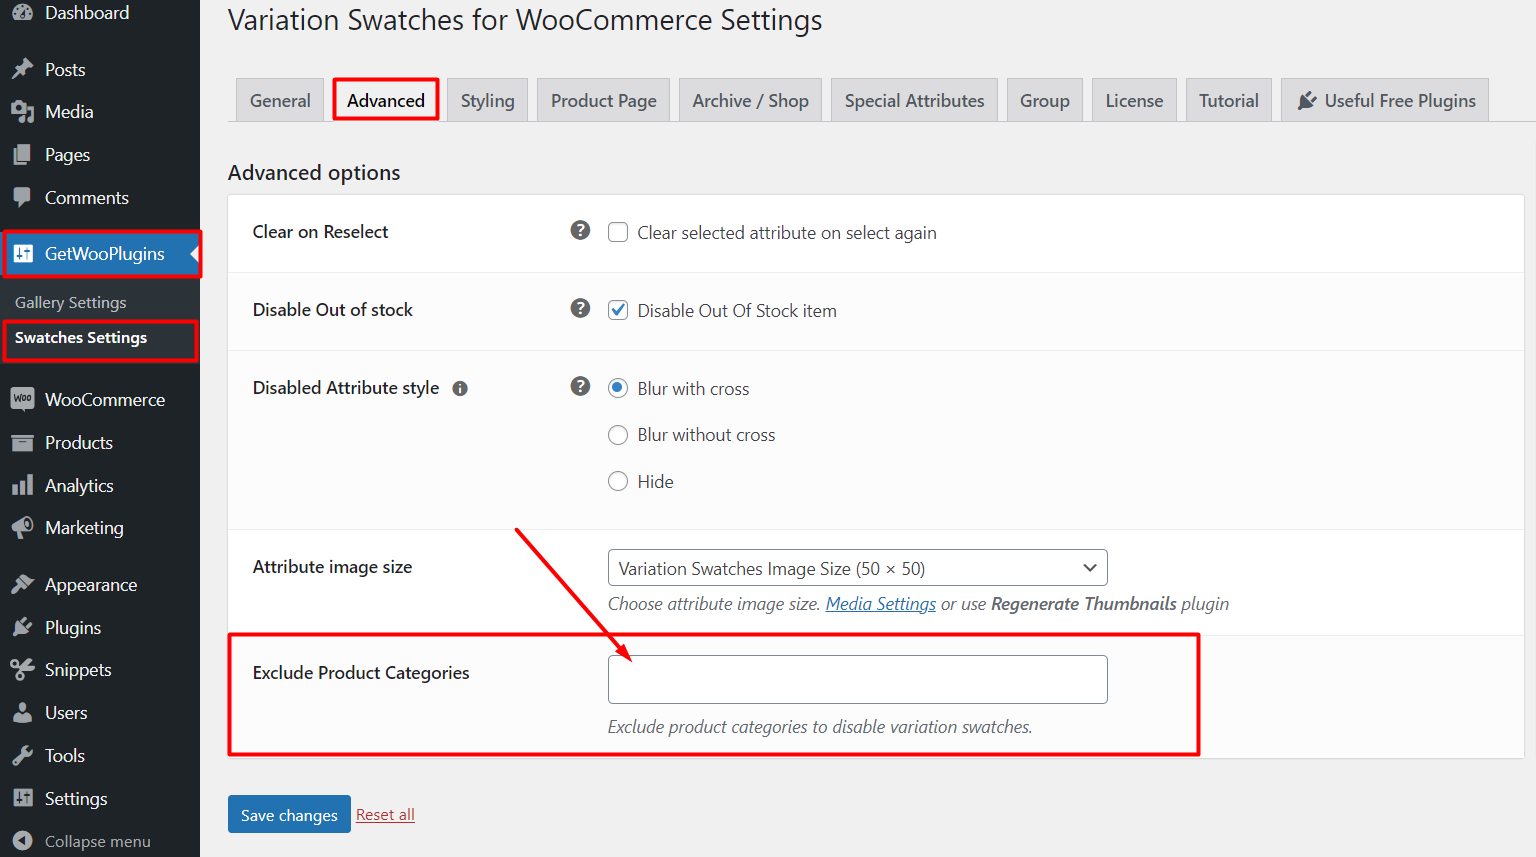Image resolution: width=1536 pixels, height=857 pixels.
Task: Click the Clear on Reselect label
Action: click(x=320, y=231)
